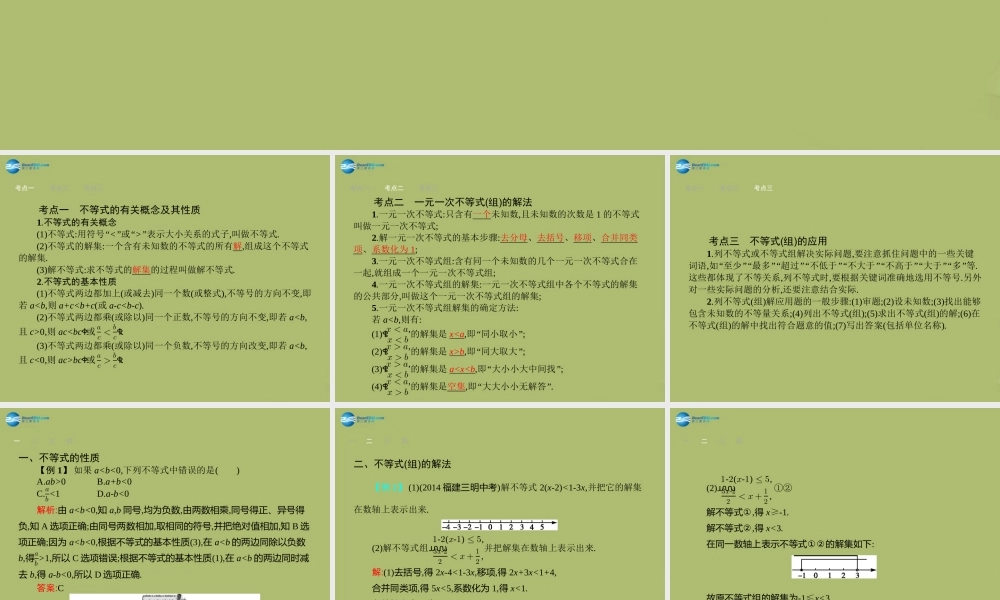The image size is (1000, 600).
Task: Click the line 解不等式①,得 x≥-1
Action: [x=747, y=512]
